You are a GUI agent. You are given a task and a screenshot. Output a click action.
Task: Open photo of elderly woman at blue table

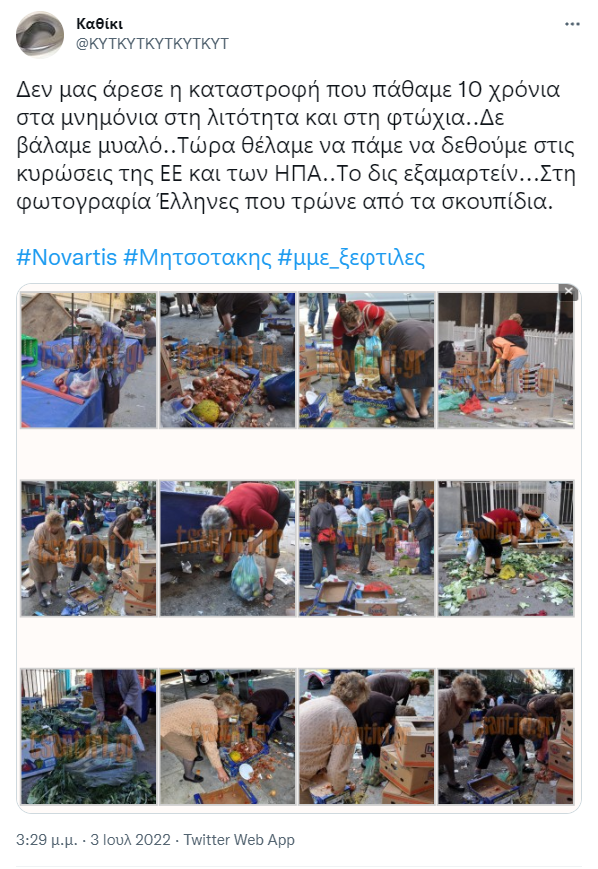click(89, 360)
